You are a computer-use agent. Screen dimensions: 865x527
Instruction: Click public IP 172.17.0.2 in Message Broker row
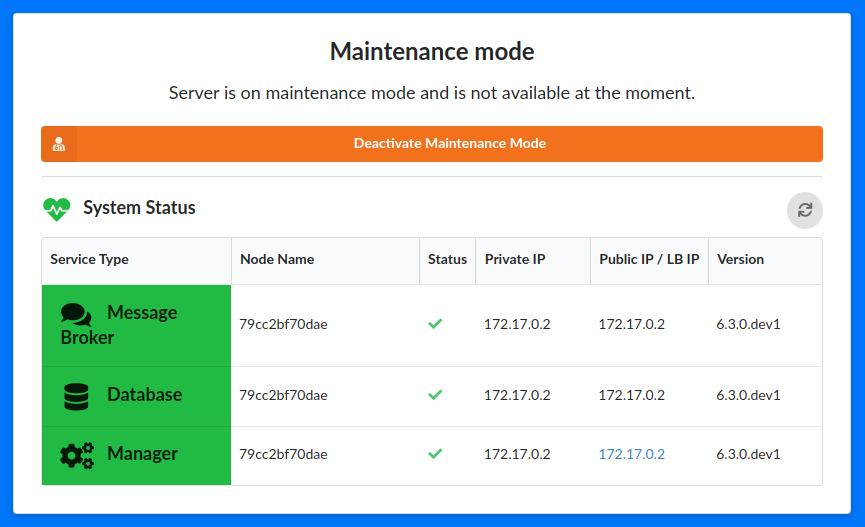click(632, 324)
